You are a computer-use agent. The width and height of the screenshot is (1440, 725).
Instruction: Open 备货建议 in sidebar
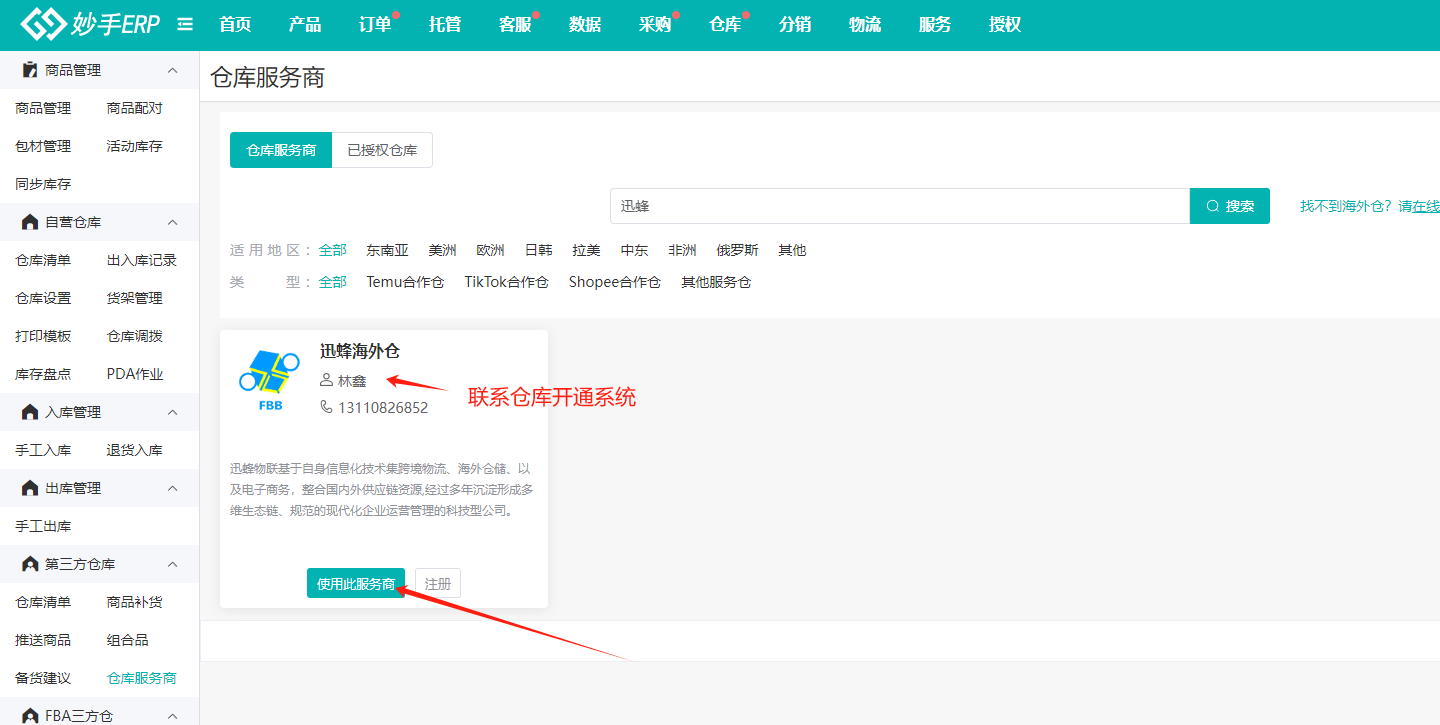[43, 678]
